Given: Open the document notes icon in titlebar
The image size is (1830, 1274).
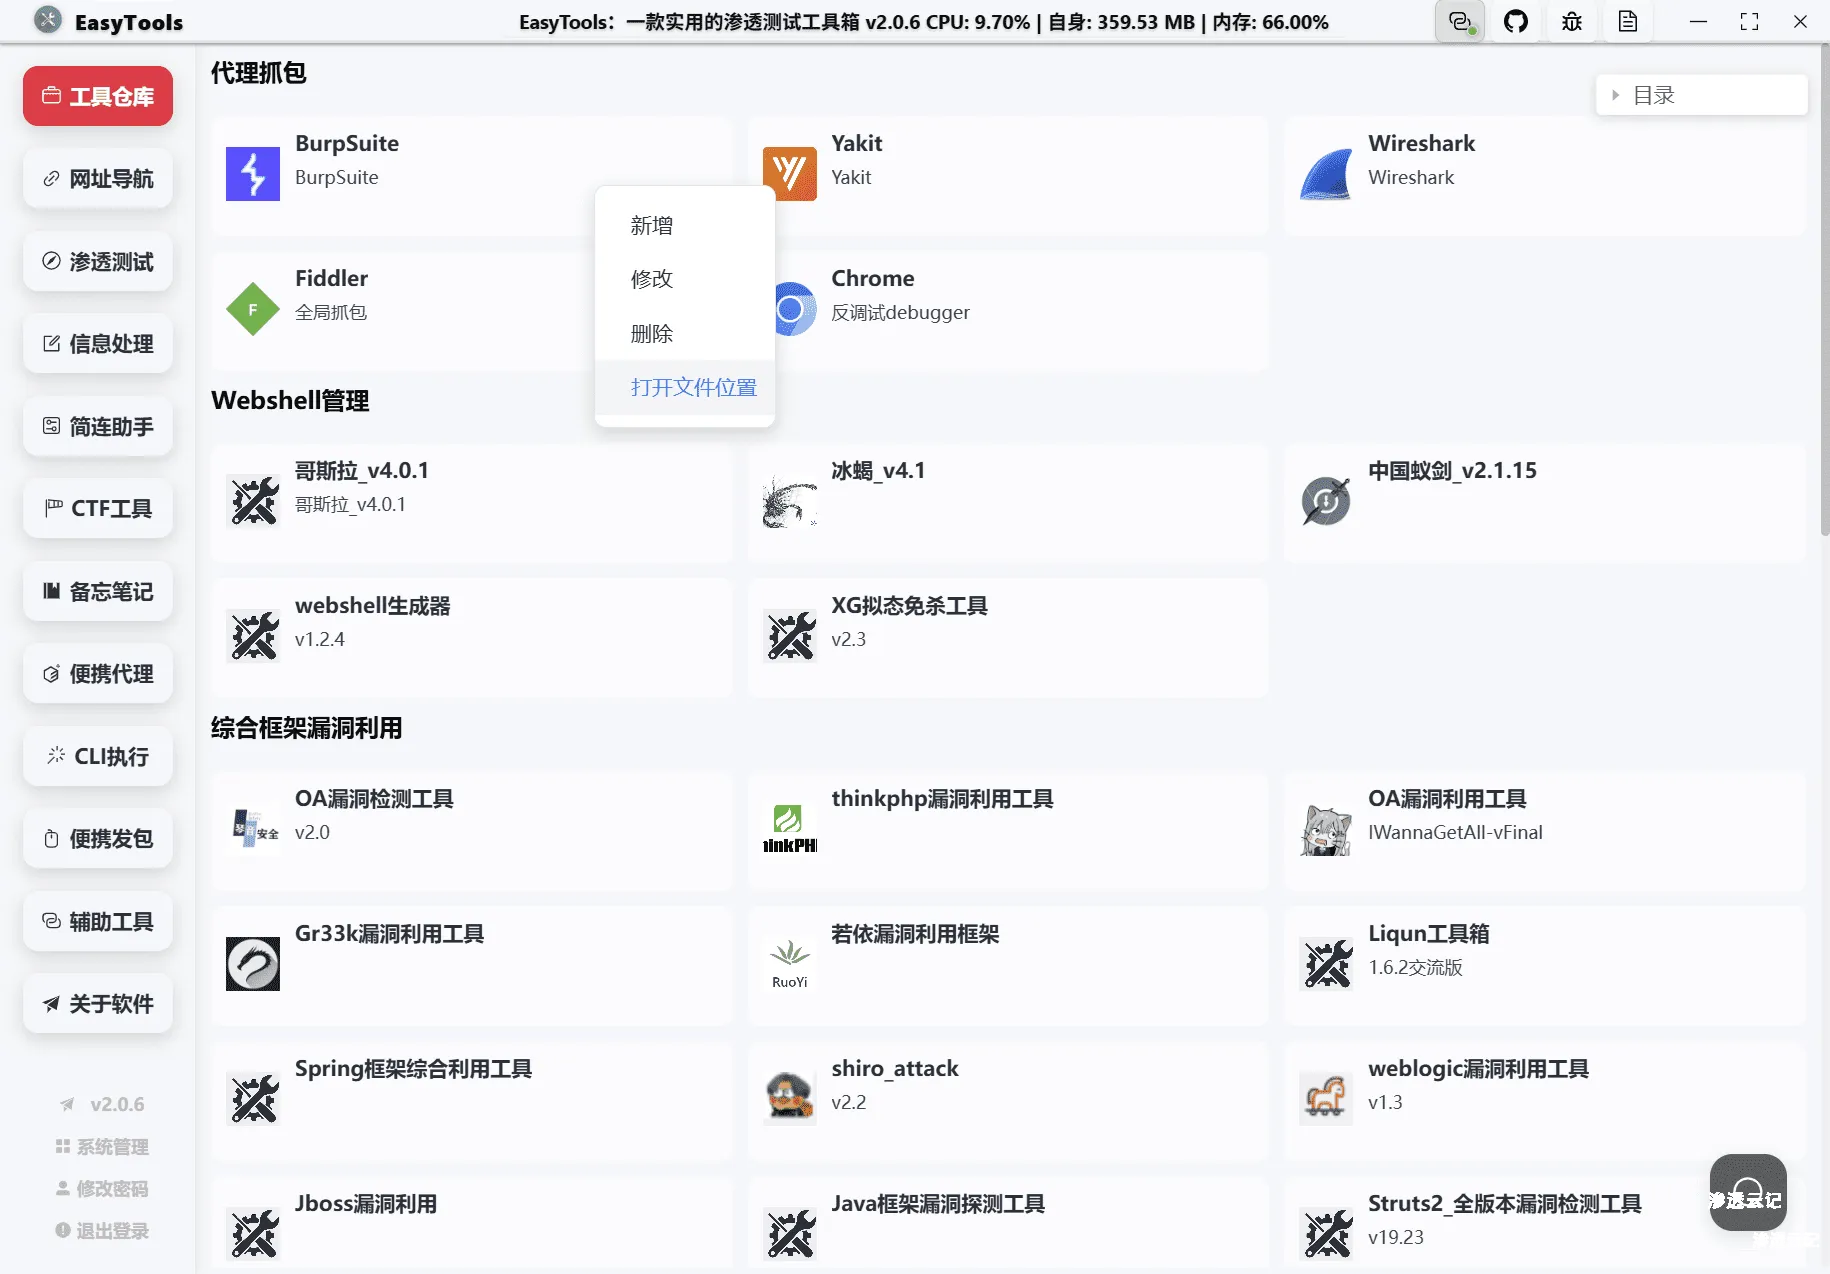Looking at the screenshot, I should click(1628, 21).
